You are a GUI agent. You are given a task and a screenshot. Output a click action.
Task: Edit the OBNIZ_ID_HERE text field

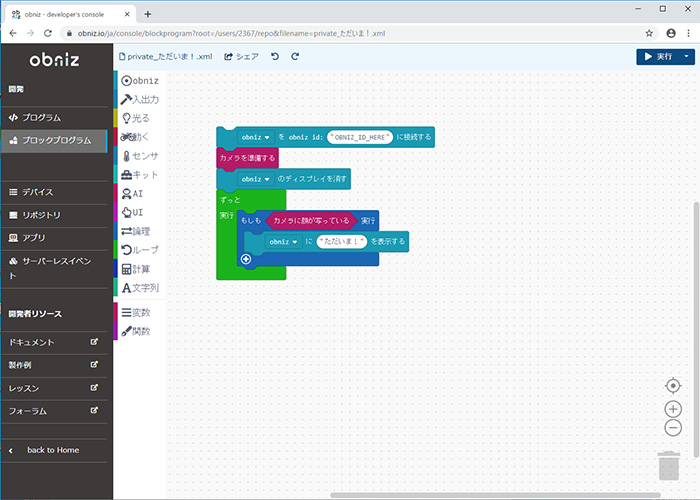click(x=359, y=137)
